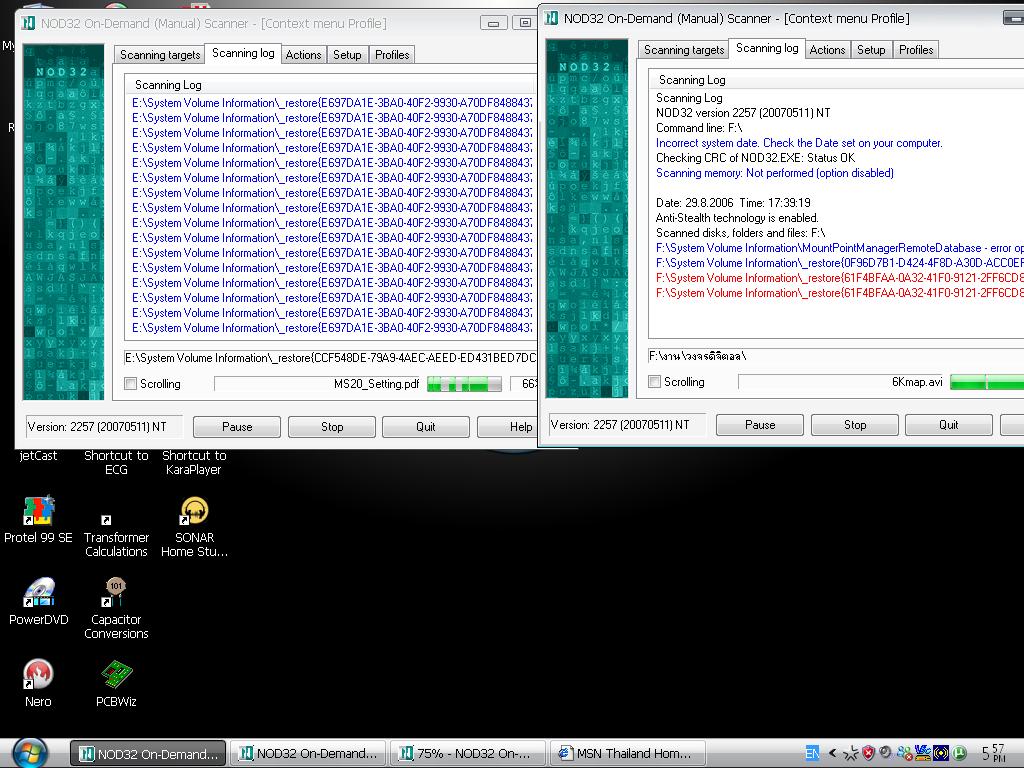Click the network monitor tray icon
The image size is (1024, 768).
pos(923,753)
